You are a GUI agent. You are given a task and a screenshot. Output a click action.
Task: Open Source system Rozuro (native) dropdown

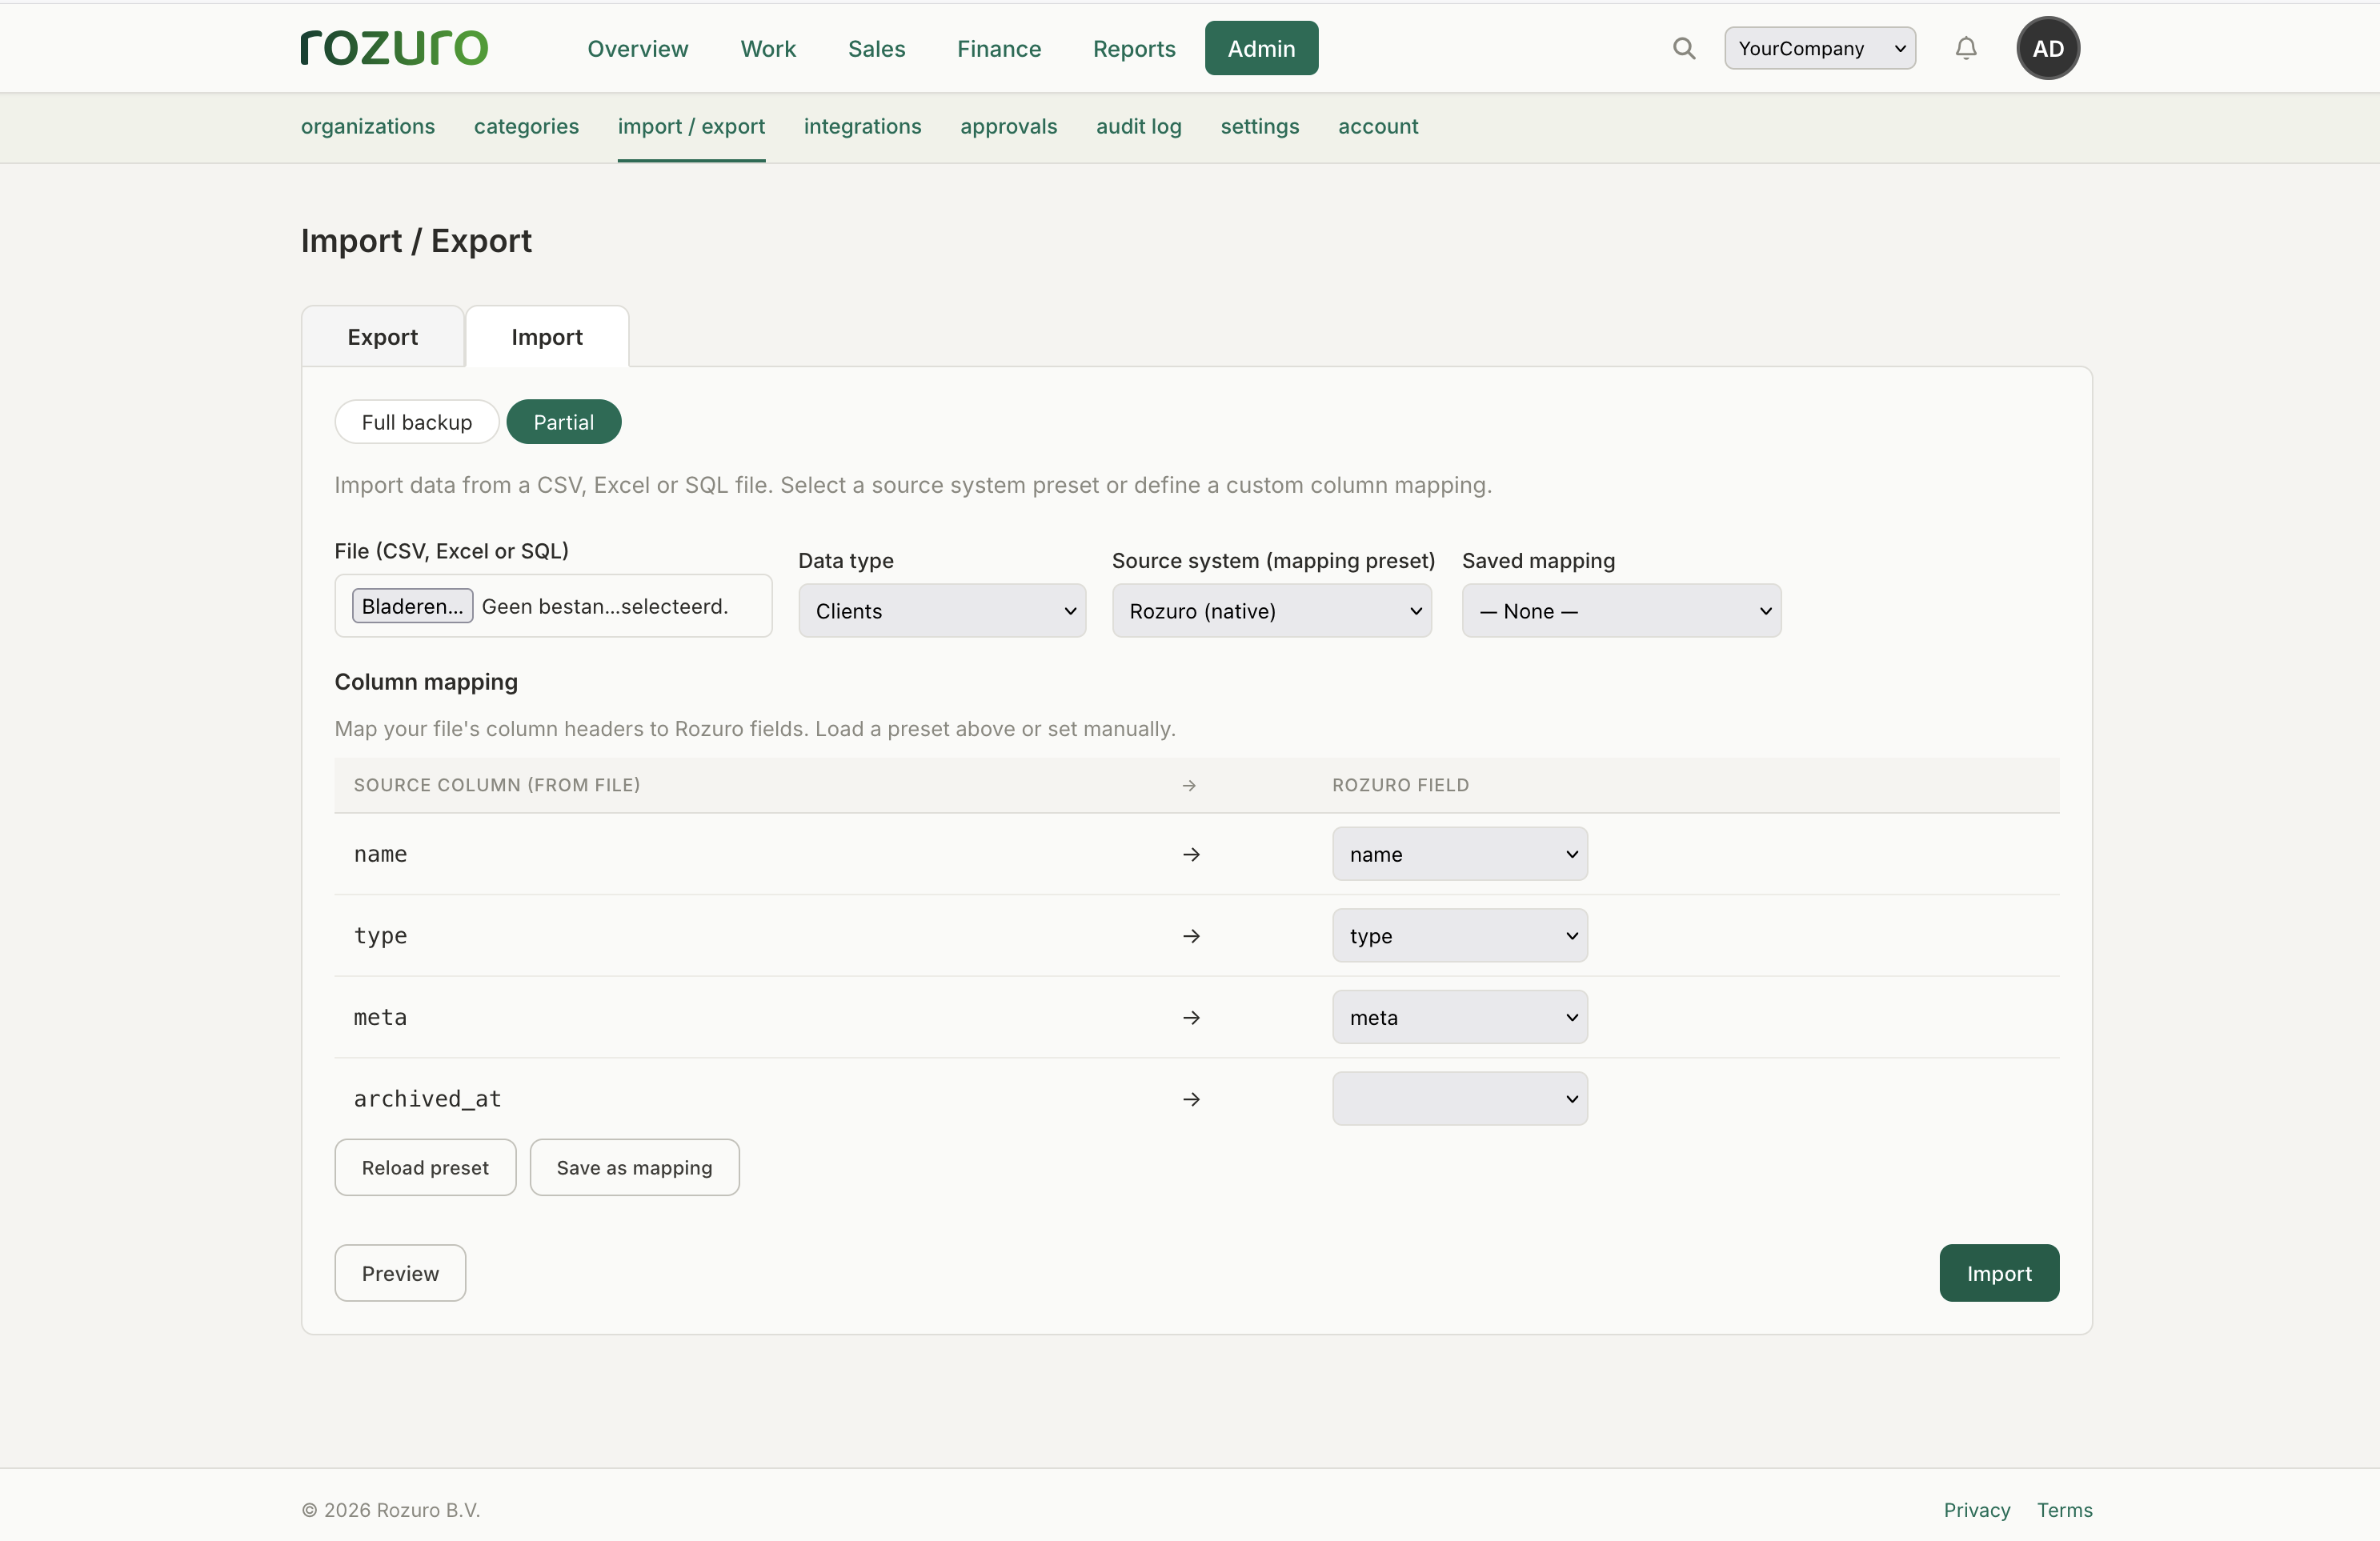(x=1272, y=611)
